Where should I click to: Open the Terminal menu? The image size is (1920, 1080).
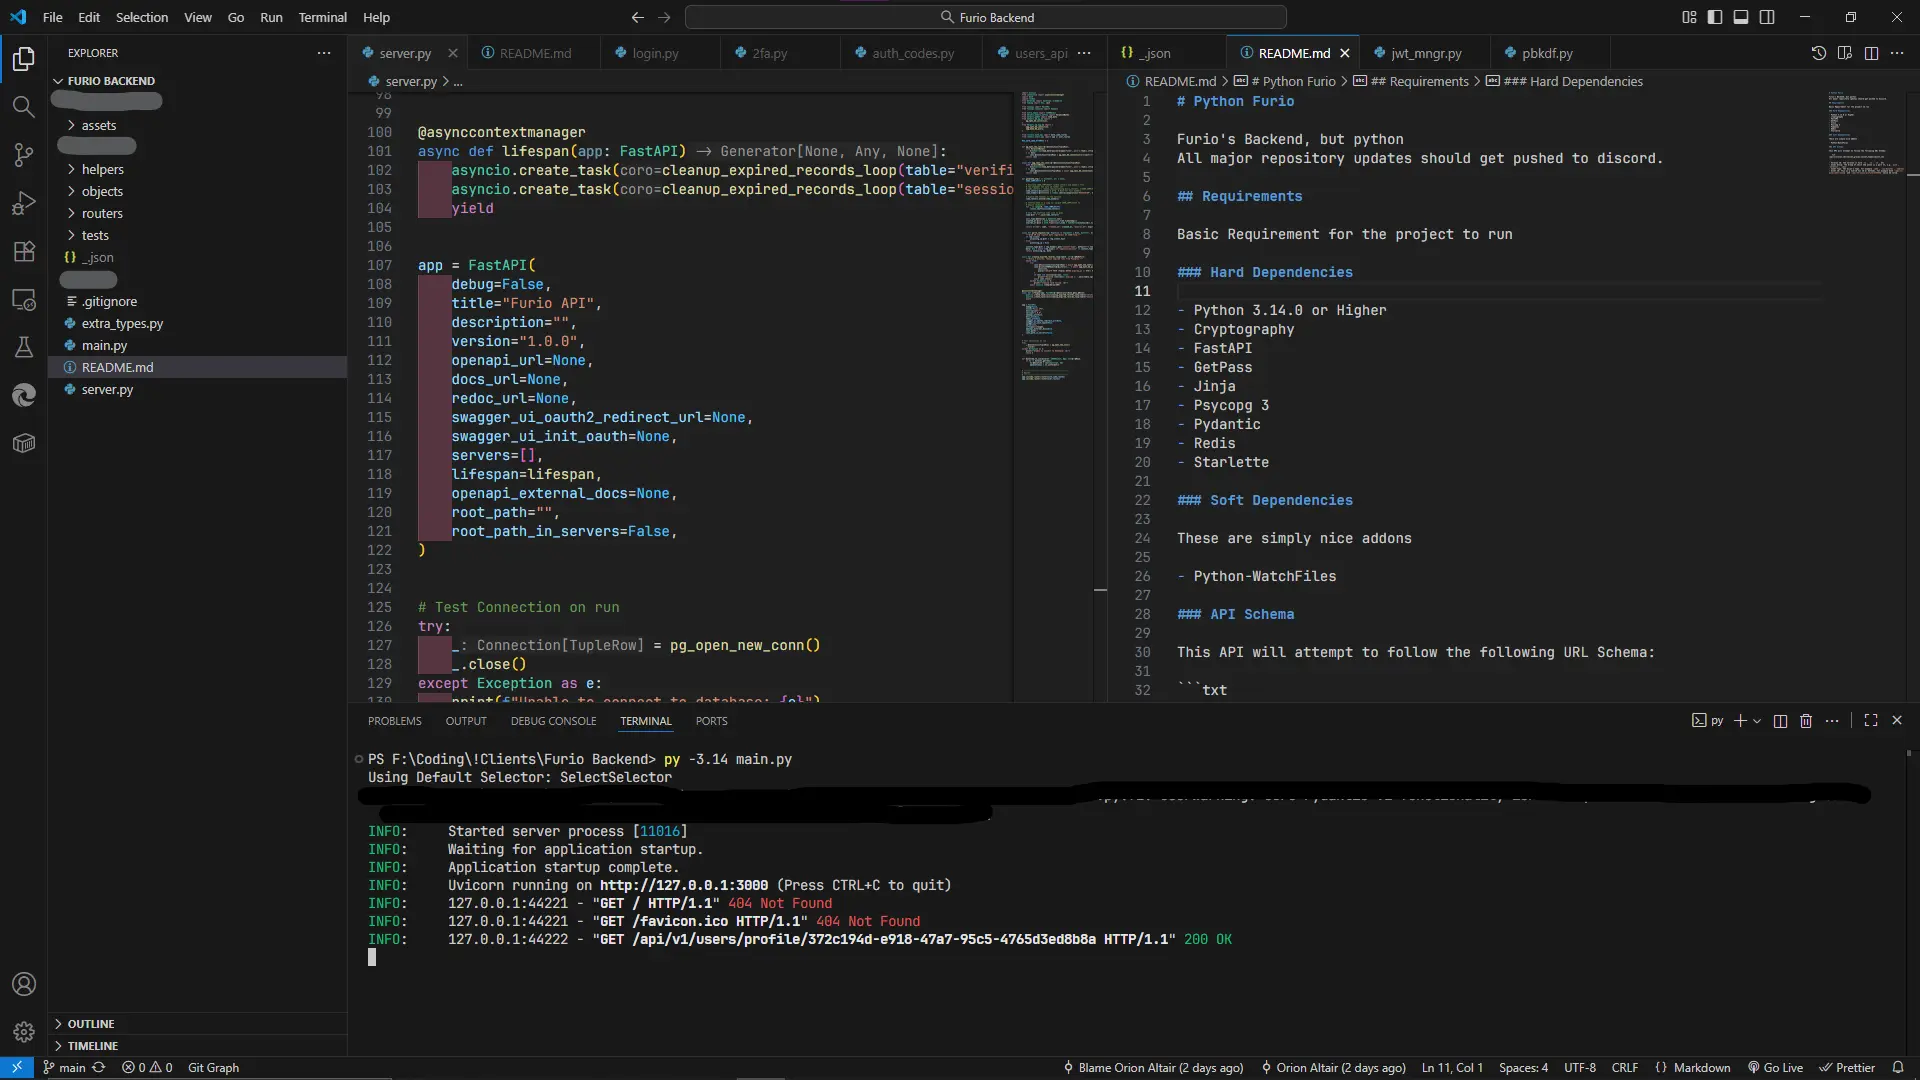323,17
